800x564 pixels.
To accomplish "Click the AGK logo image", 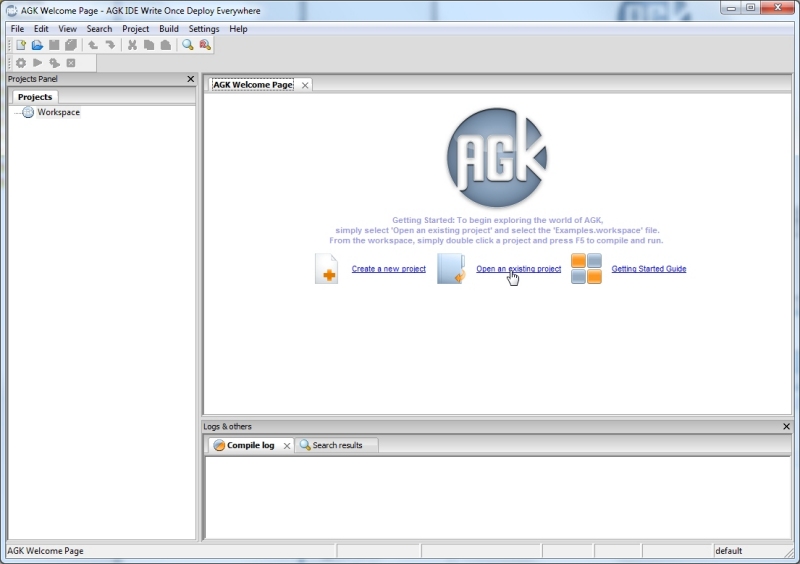I will (x=497, y=157).
